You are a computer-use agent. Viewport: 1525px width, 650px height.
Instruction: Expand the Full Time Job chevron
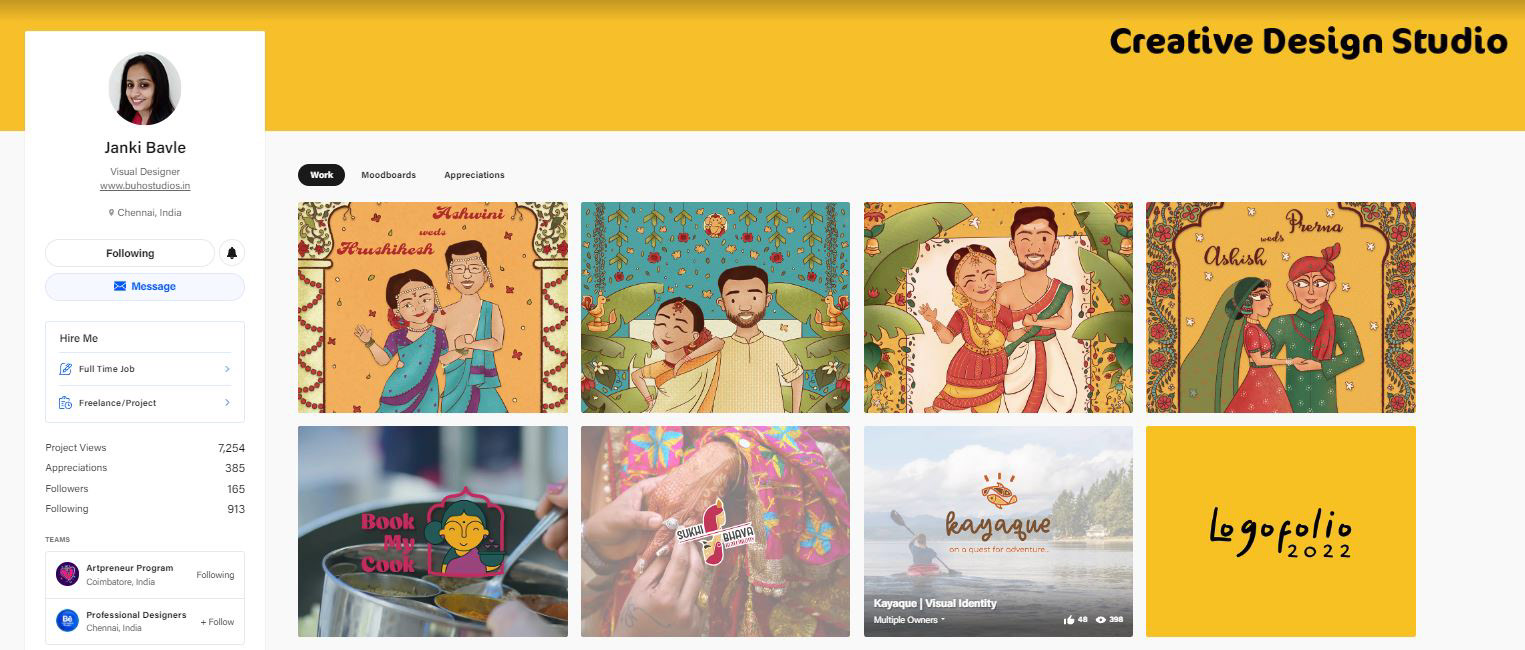(227, 369)
